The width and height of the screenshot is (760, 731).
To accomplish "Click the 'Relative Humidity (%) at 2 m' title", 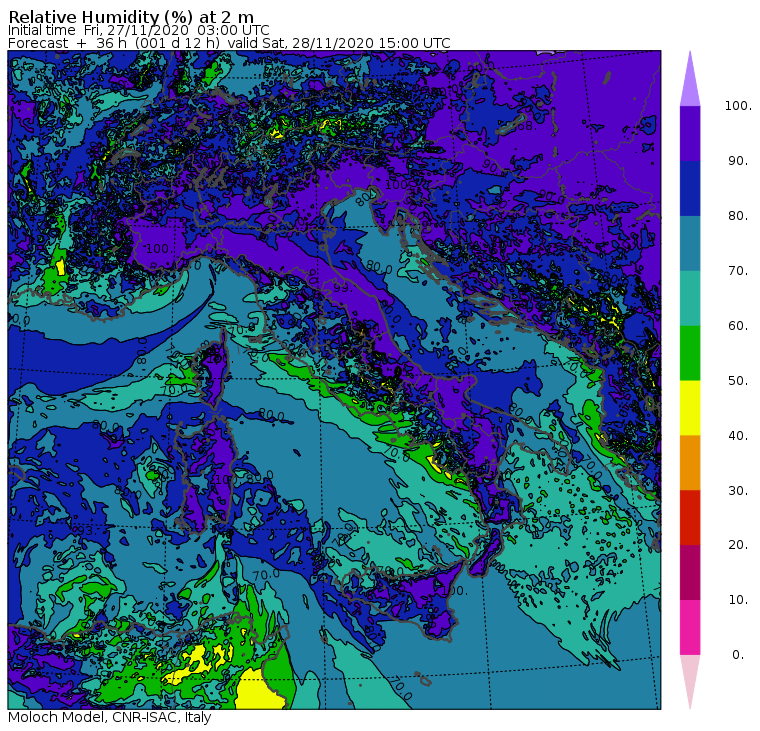I will 131,17.
